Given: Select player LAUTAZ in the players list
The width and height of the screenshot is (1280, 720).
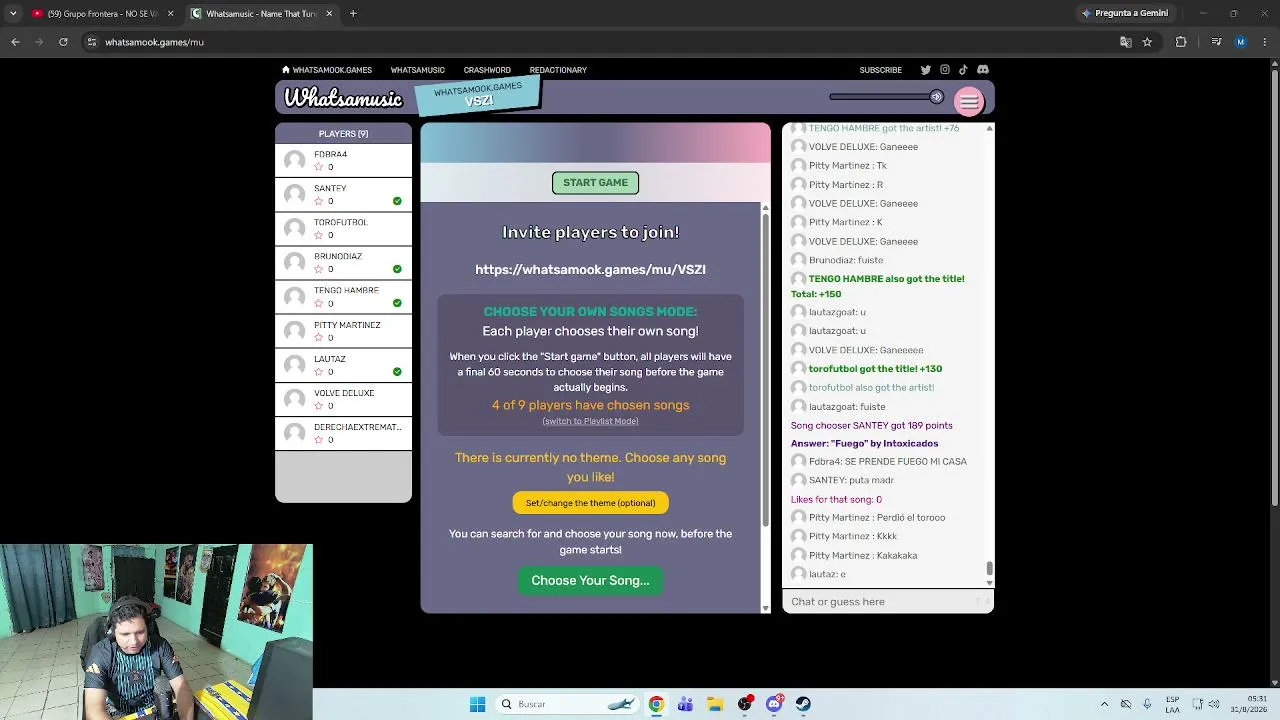Looking at the screenshot, I should (x=343, y=365).
